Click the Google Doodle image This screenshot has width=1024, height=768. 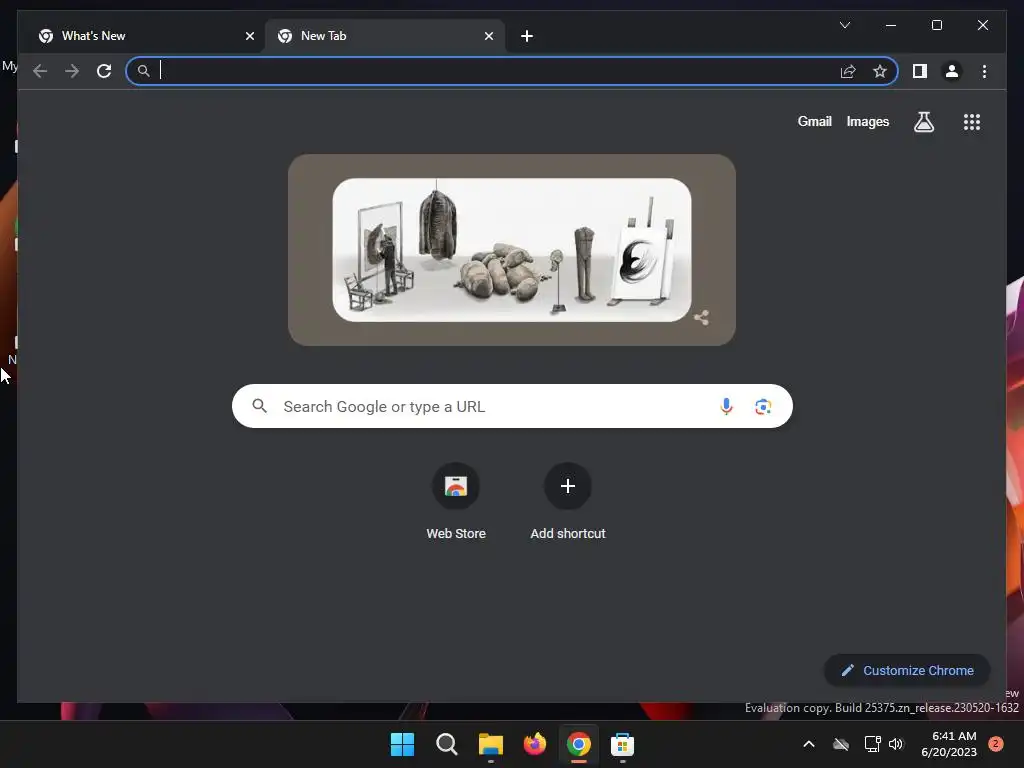(x=512, y=249)
